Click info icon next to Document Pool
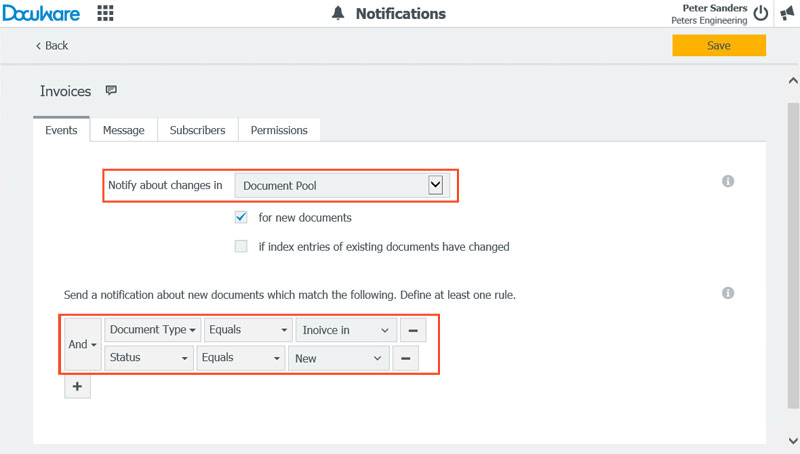The width and height of the screenshot is (800, 454). (728, 181)
